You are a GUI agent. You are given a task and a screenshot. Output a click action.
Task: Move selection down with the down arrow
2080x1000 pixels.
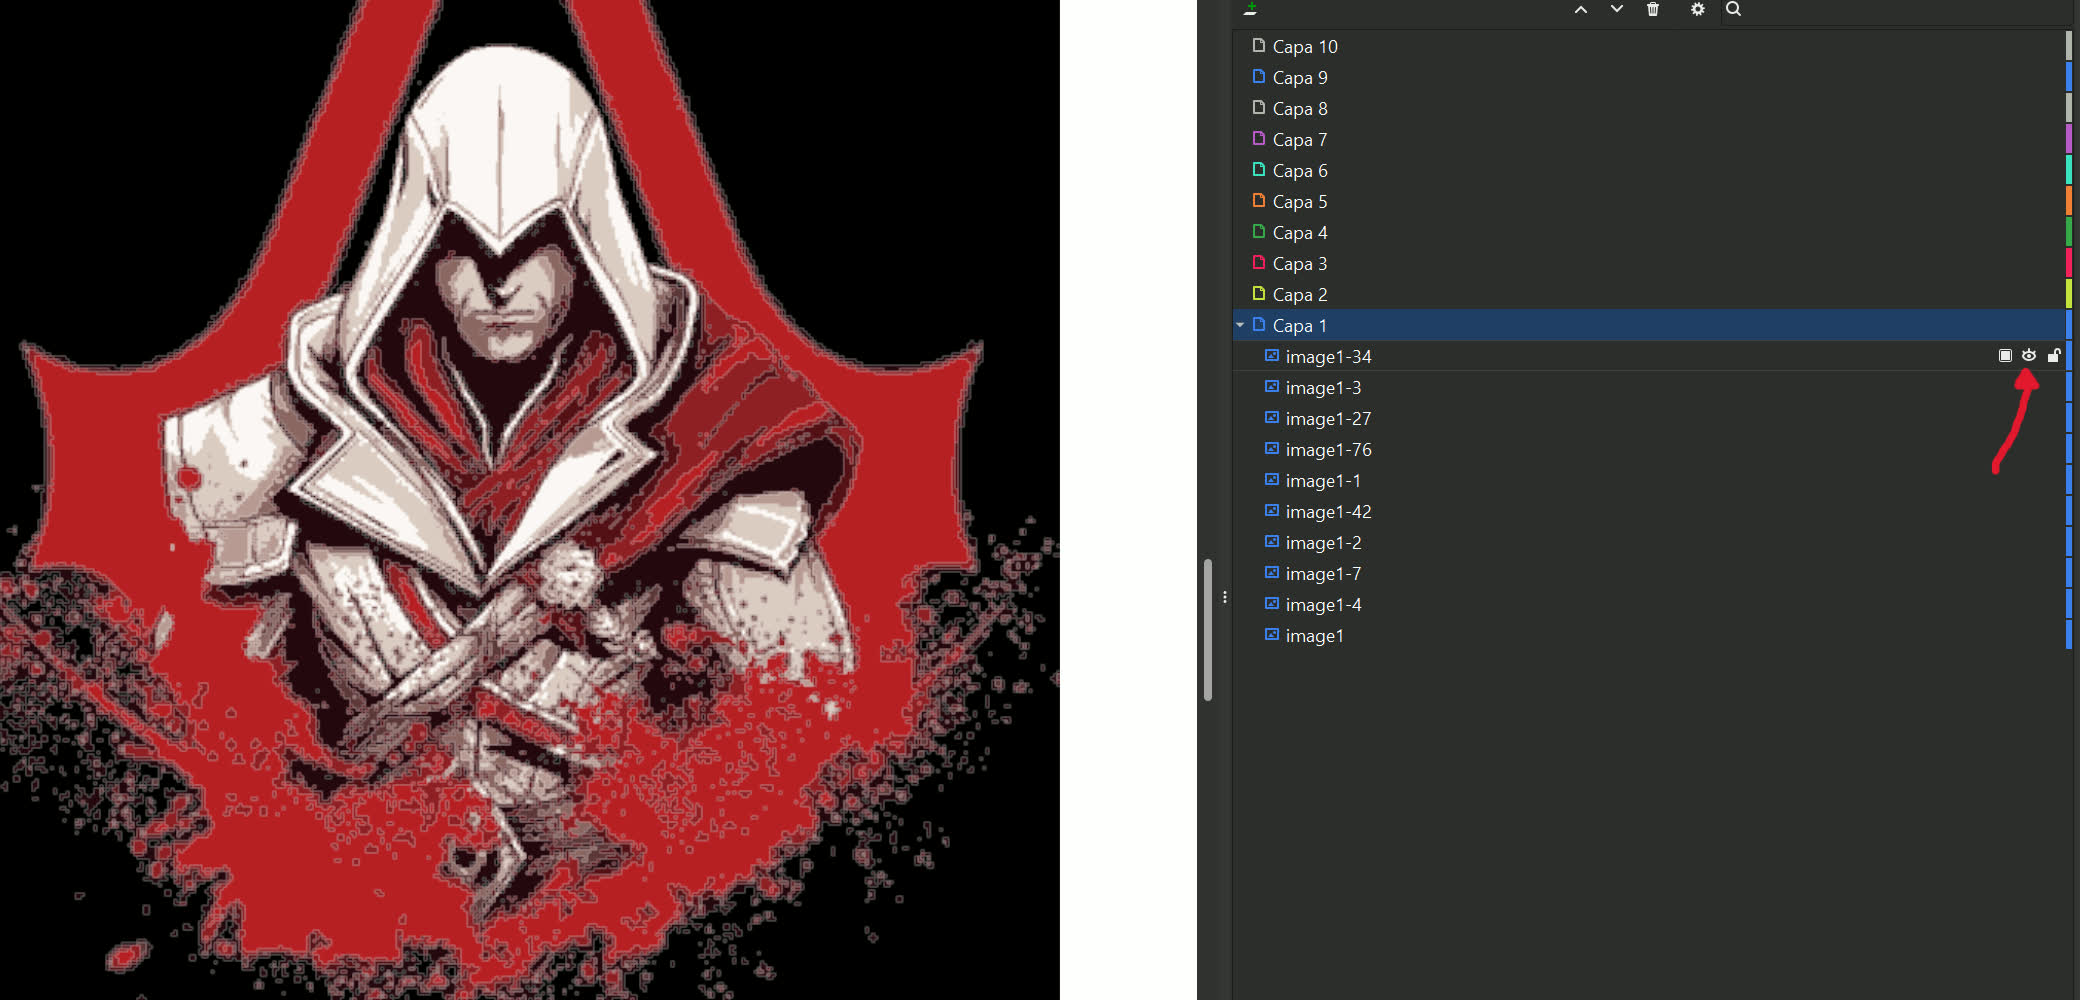click(1617, 9)
